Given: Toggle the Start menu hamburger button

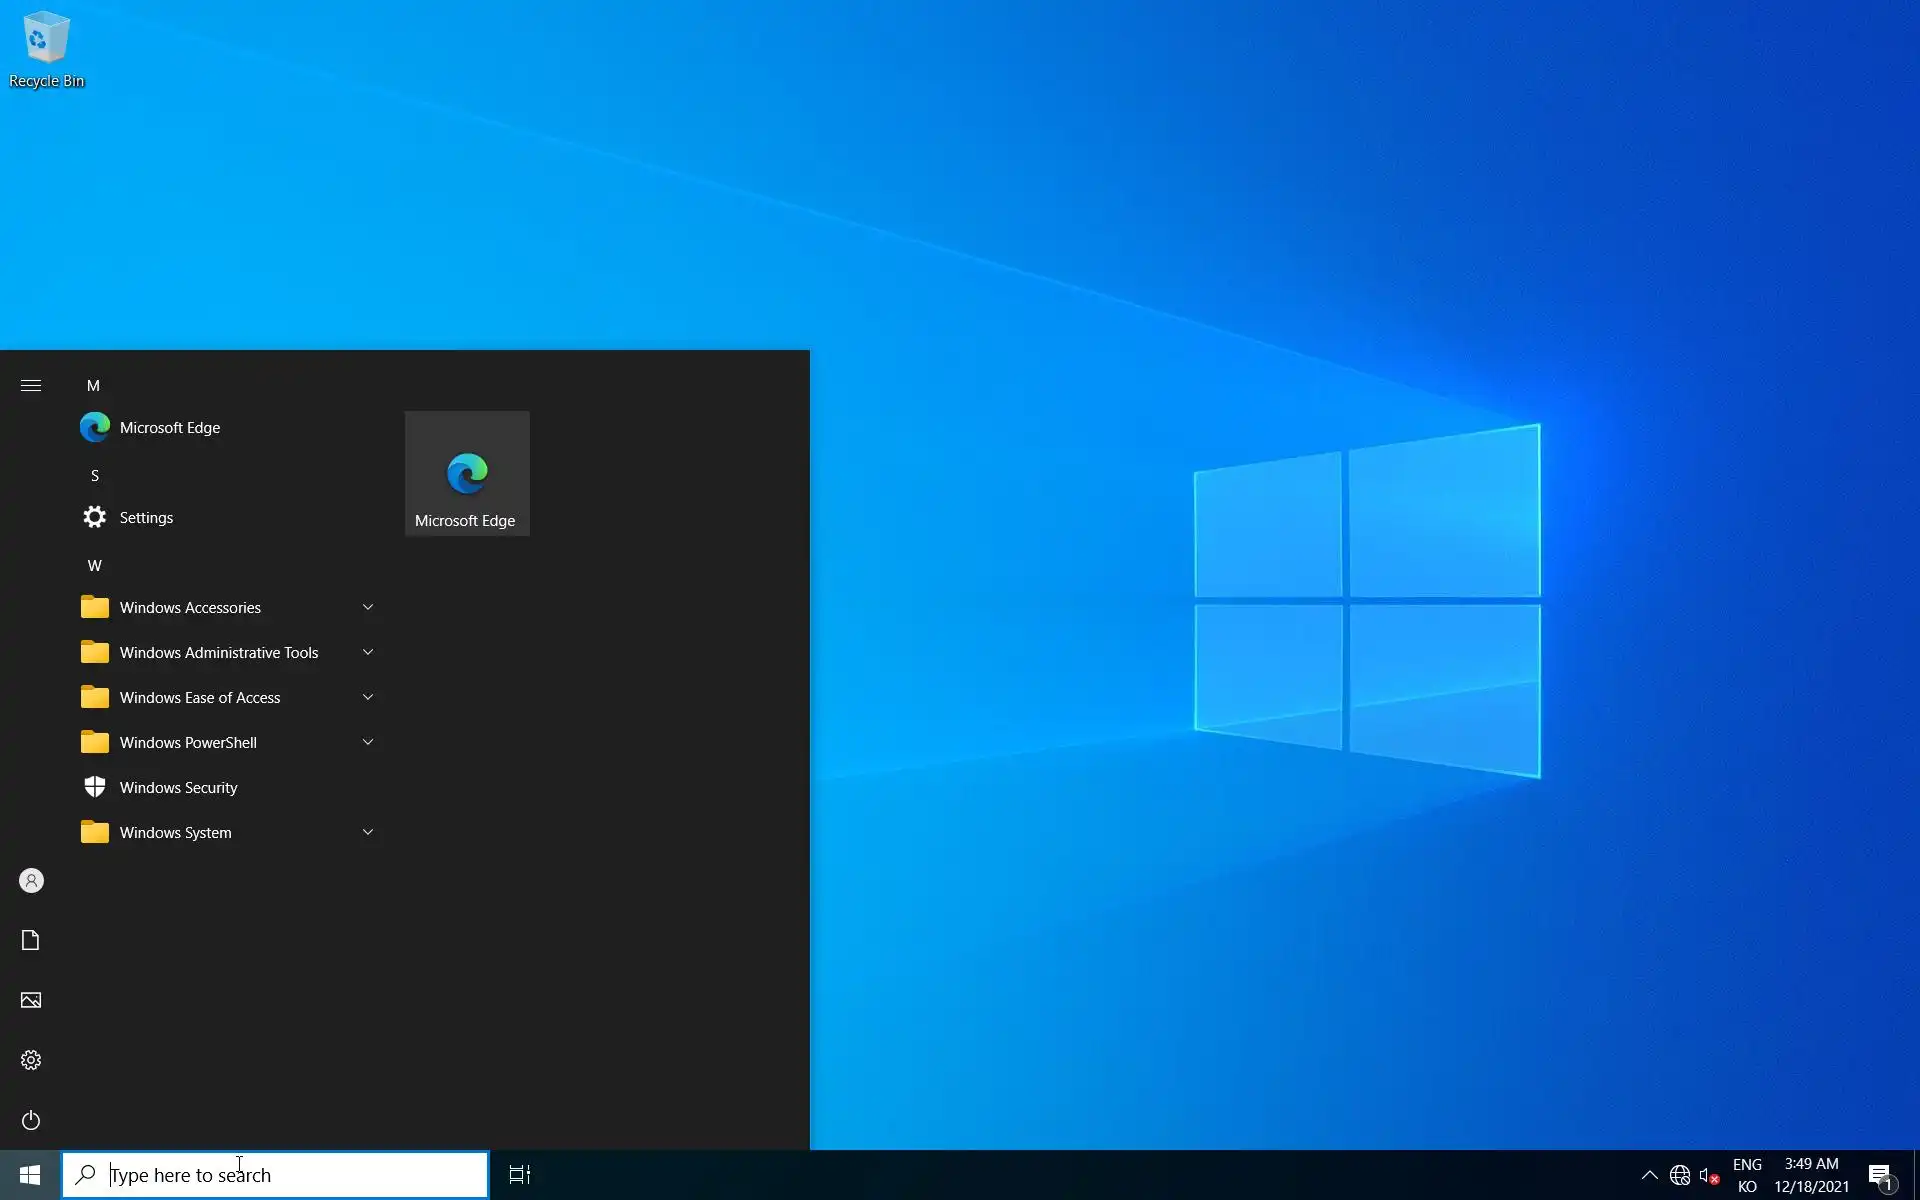Looking at the screenshot, I should [x=31, y=385].
